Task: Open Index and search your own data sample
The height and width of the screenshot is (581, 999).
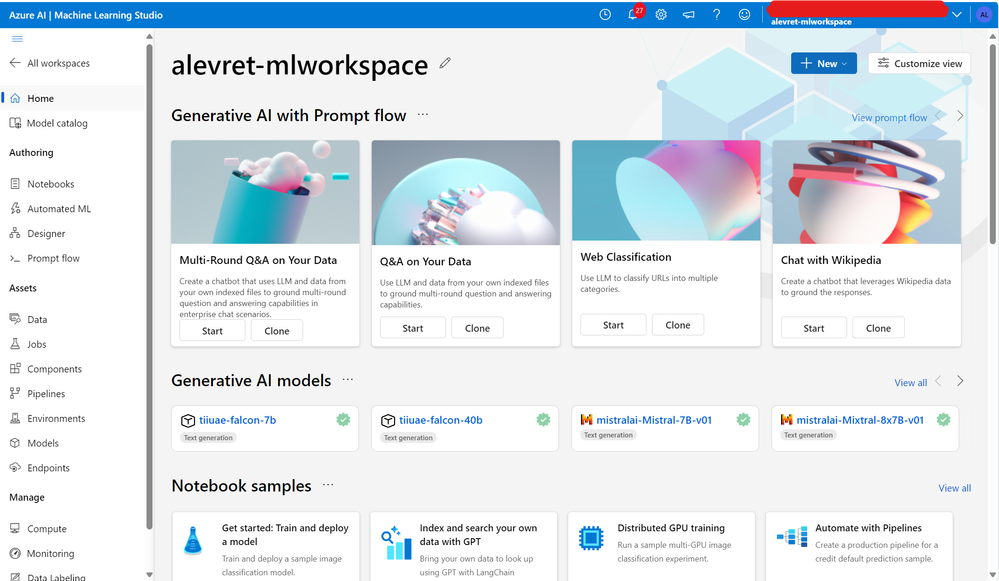Action: [x=464, y=547]
